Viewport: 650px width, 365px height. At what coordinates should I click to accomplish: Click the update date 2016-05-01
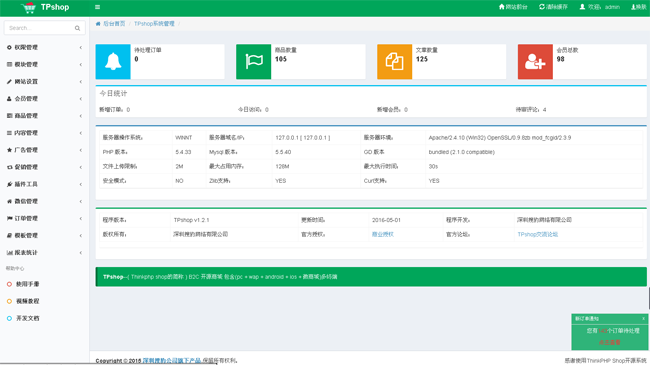pyautogui.click(x=386, y=220)
